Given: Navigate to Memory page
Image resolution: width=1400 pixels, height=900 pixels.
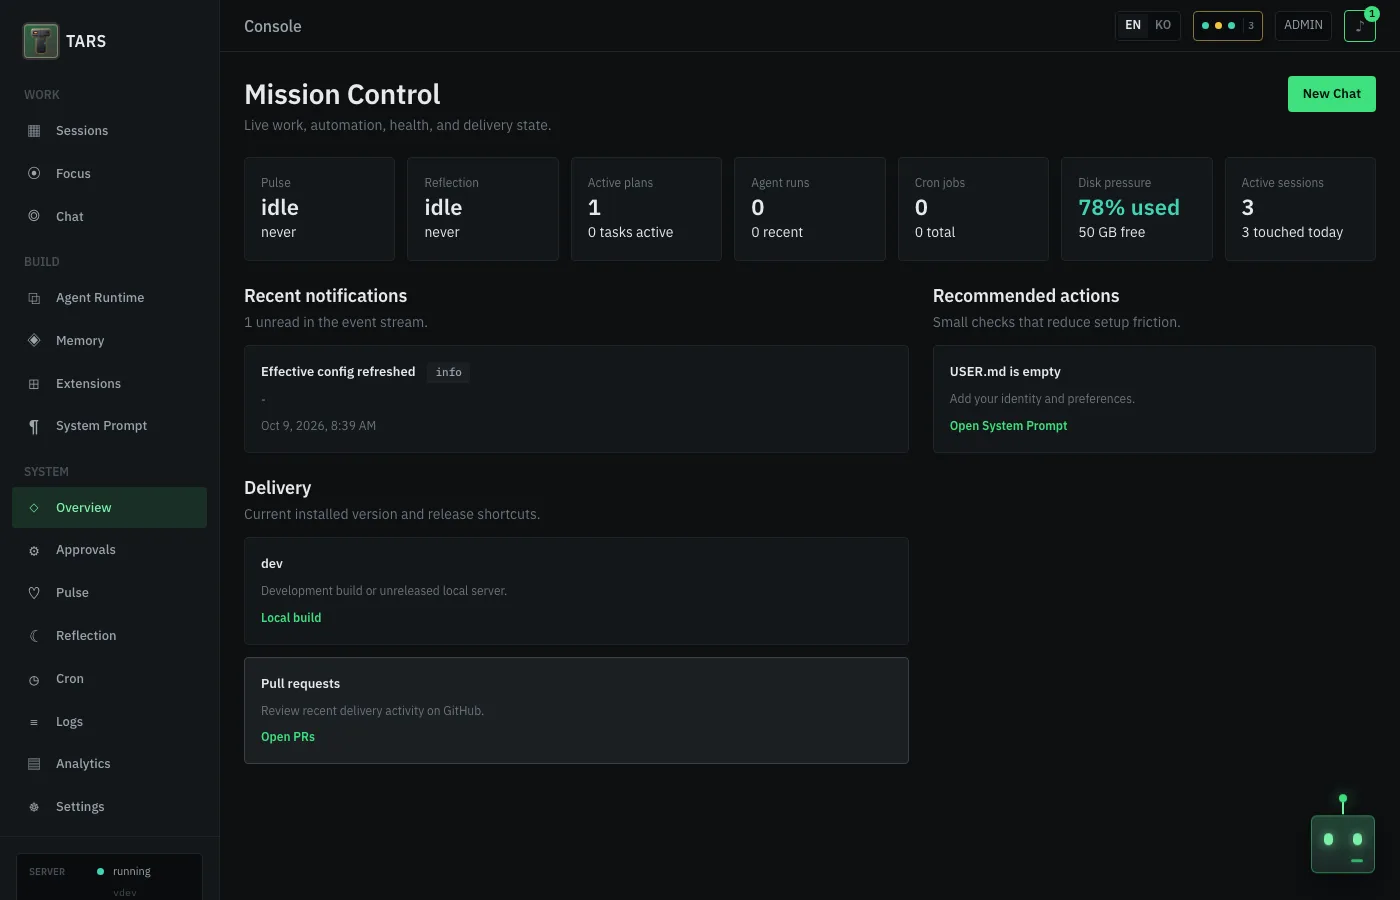Looking at the screenshot, I should tap(109, 340).
